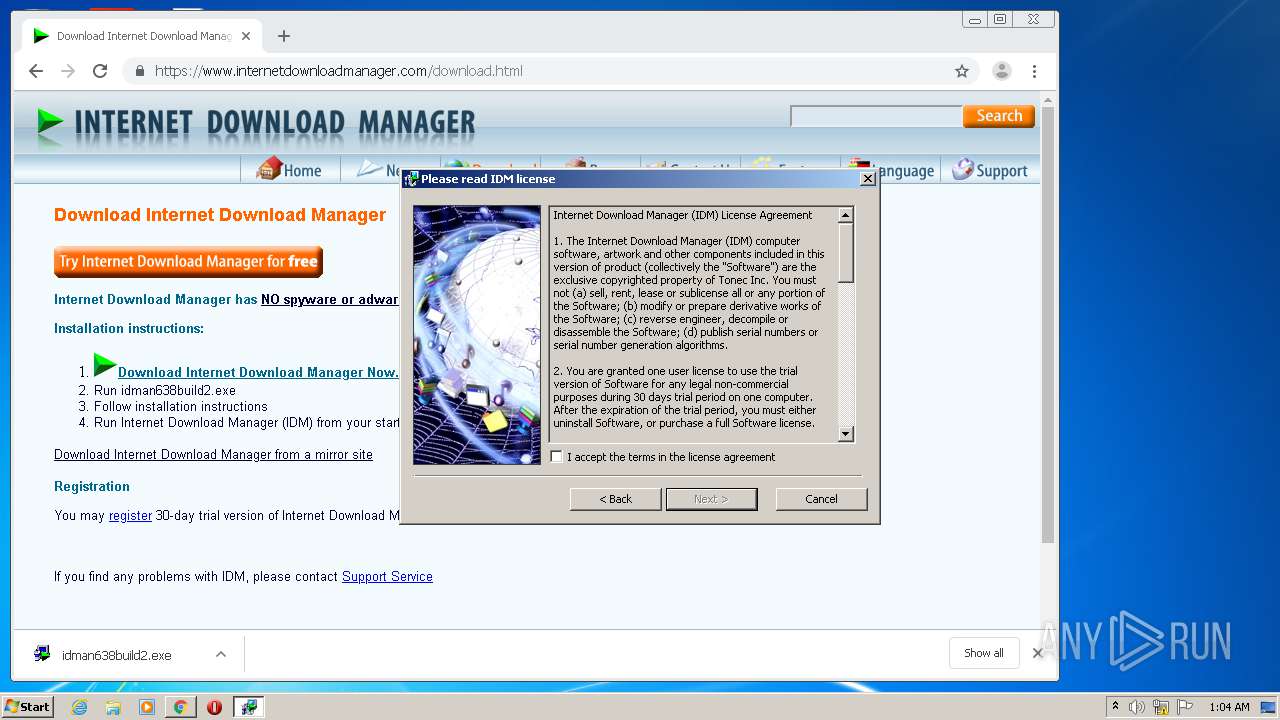Click the News paper-plane icon

[370, 169]
